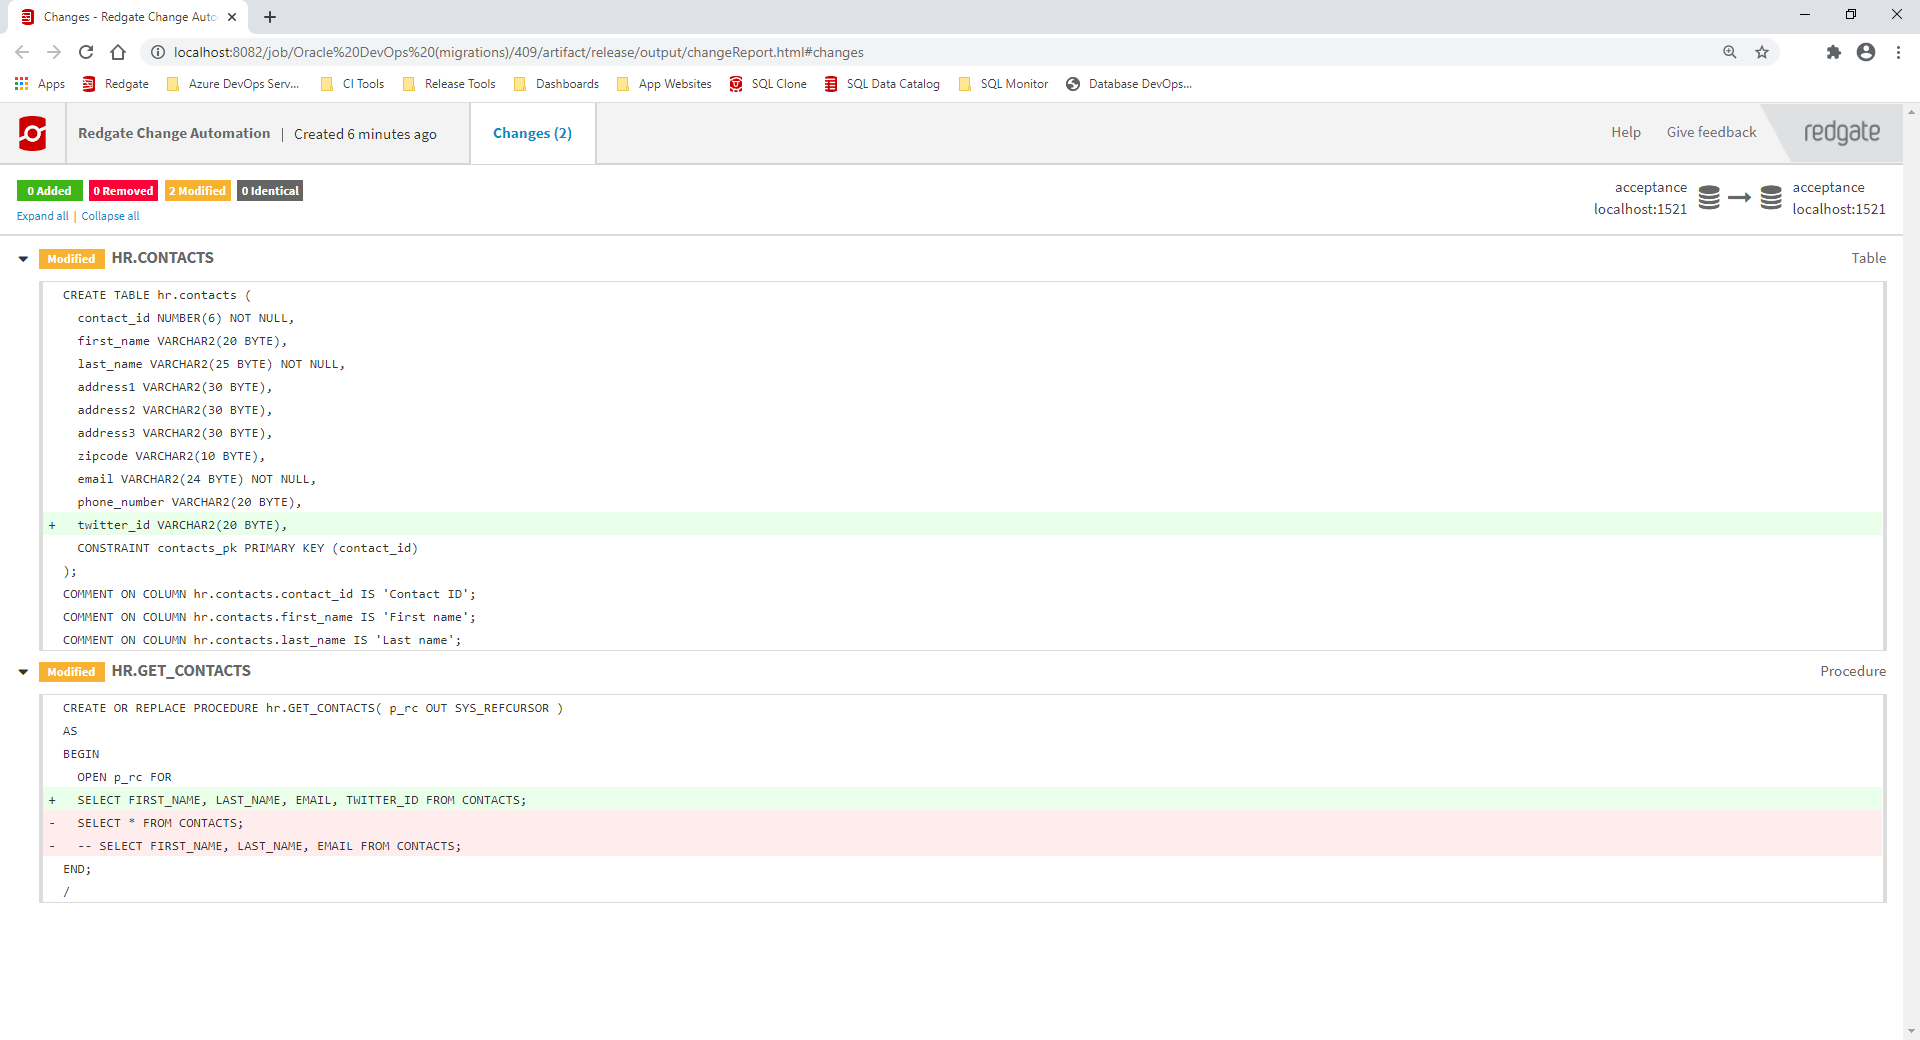Collapse the HR.CONTACTS section arrow
Viewport: 1920px width, 1040px height.
[x=23, y=259]
